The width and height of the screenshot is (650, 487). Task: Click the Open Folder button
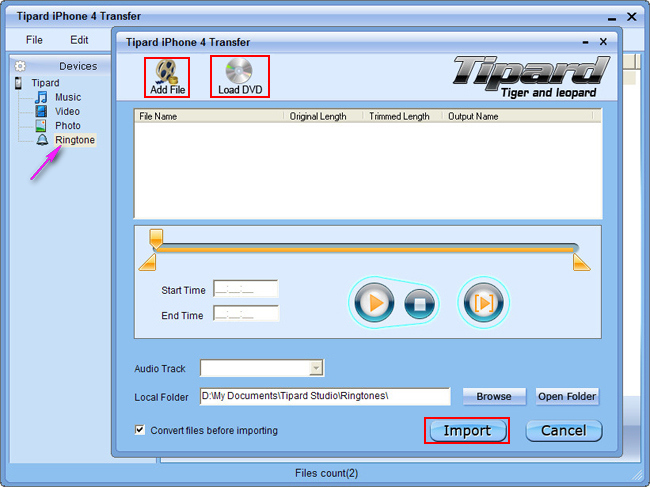pyautogui.click(x=567, y=397)
